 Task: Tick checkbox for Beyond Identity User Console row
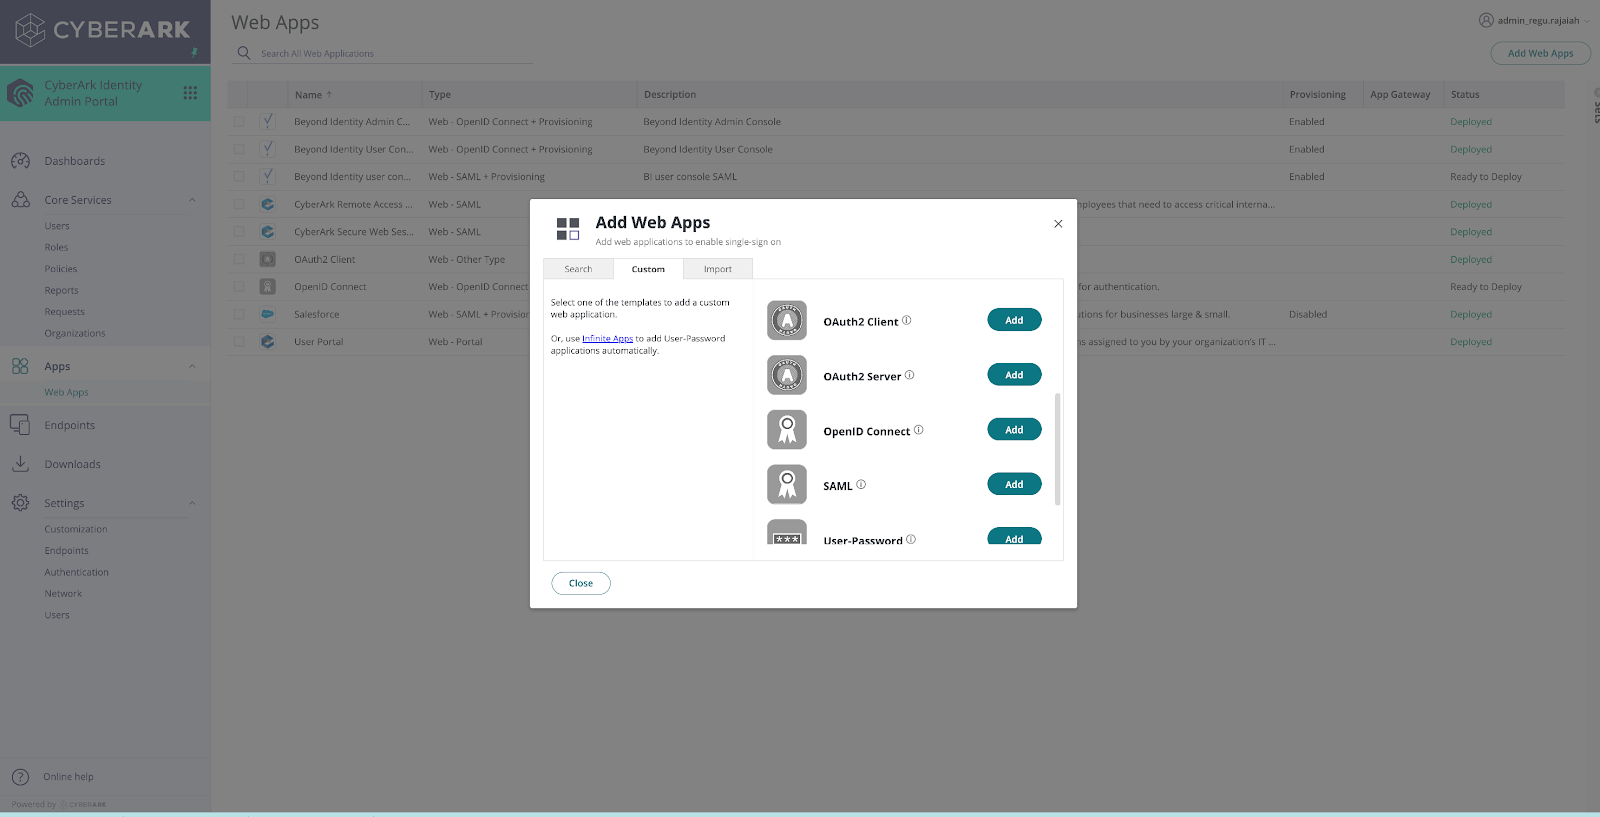pos(239,149)
